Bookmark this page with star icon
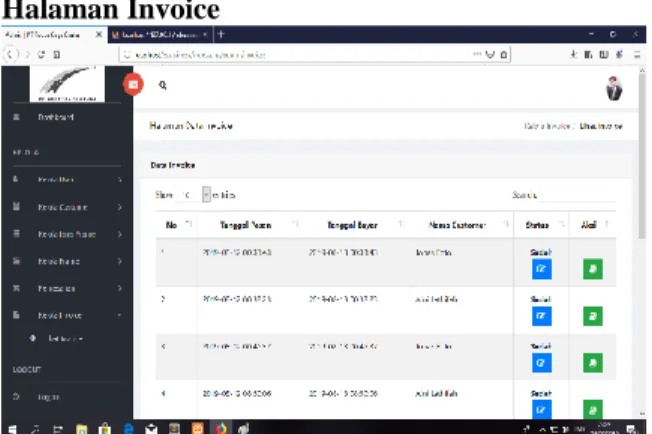Screen dimensions: 652x434 (504, 54)
